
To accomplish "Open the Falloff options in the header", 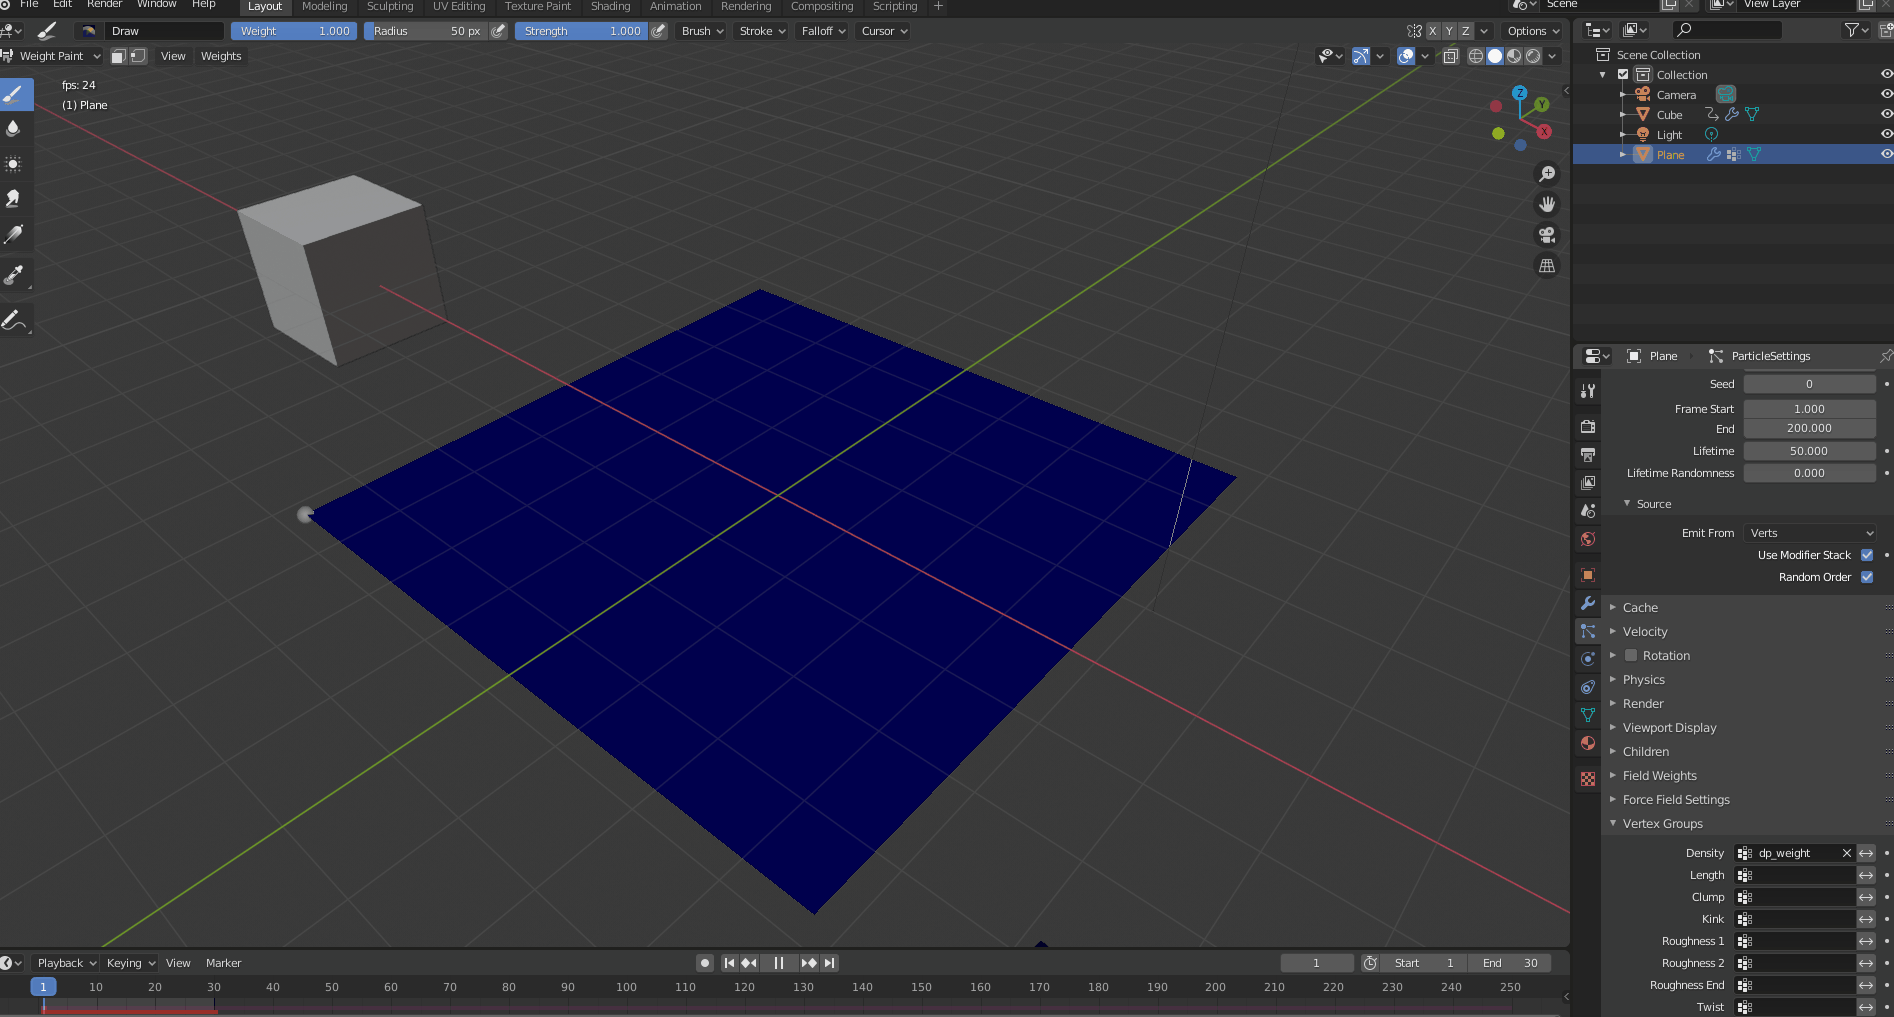I will tap(821, 31).
